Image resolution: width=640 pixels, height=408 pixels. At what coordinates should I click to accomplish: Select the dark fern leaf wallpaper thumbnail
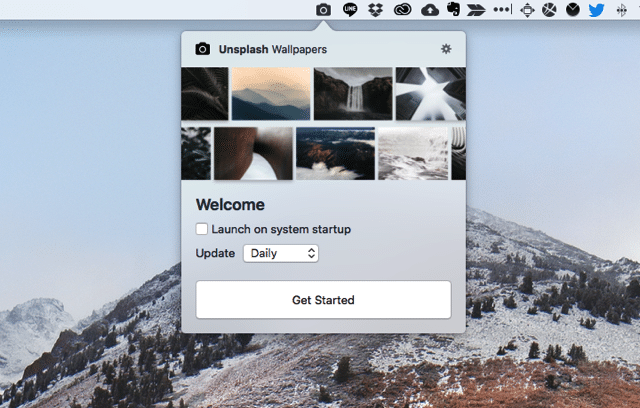(x=205, y=94)
